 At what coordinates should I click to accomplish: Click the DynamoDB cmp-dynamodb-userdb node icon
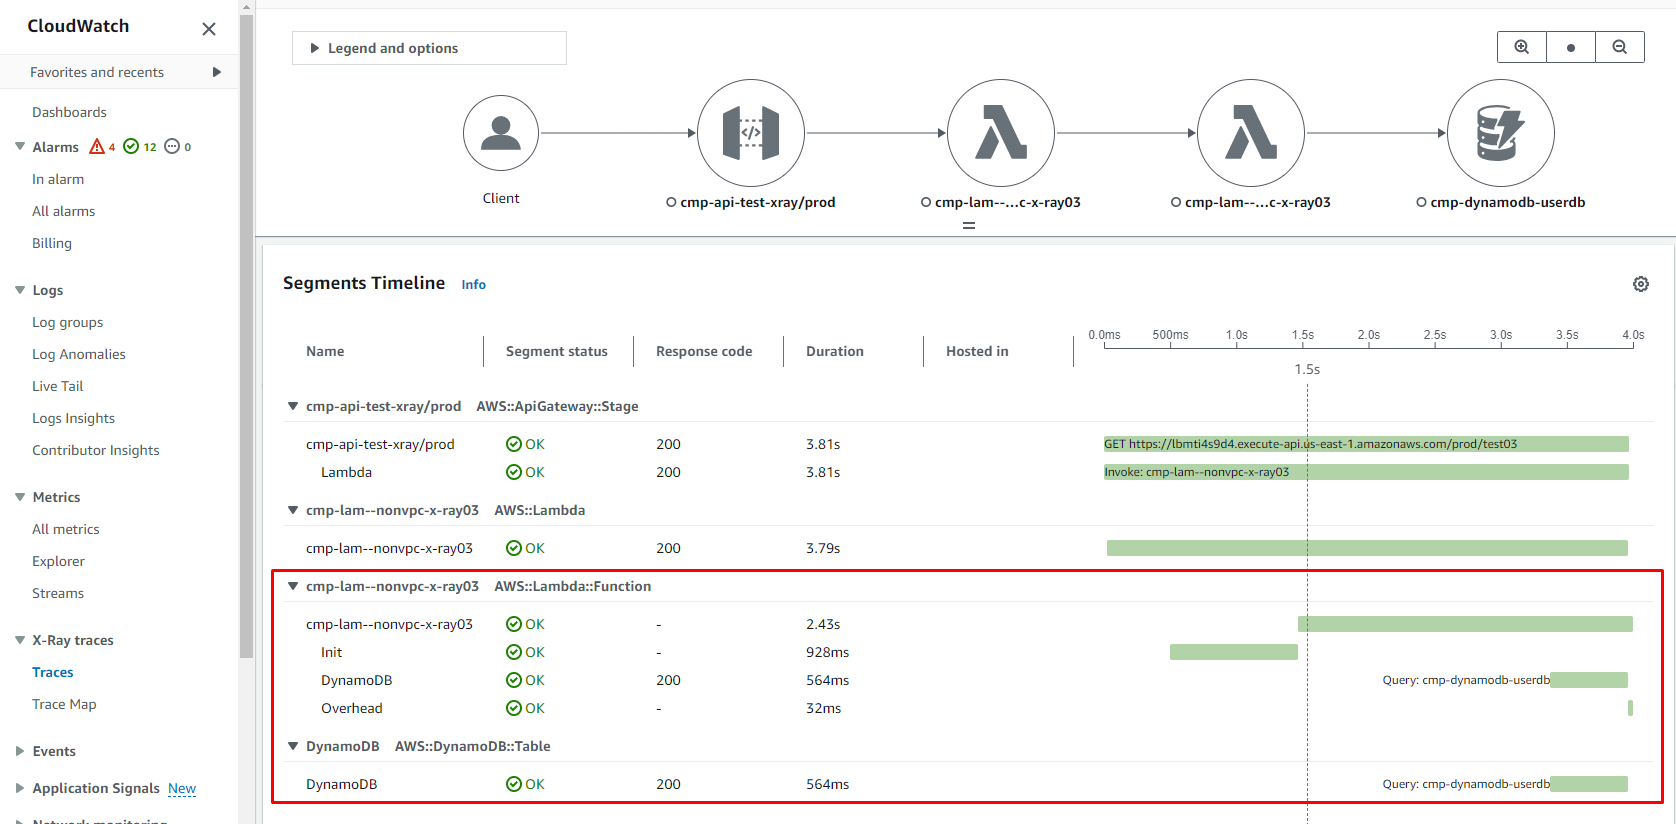point(1500,133)
